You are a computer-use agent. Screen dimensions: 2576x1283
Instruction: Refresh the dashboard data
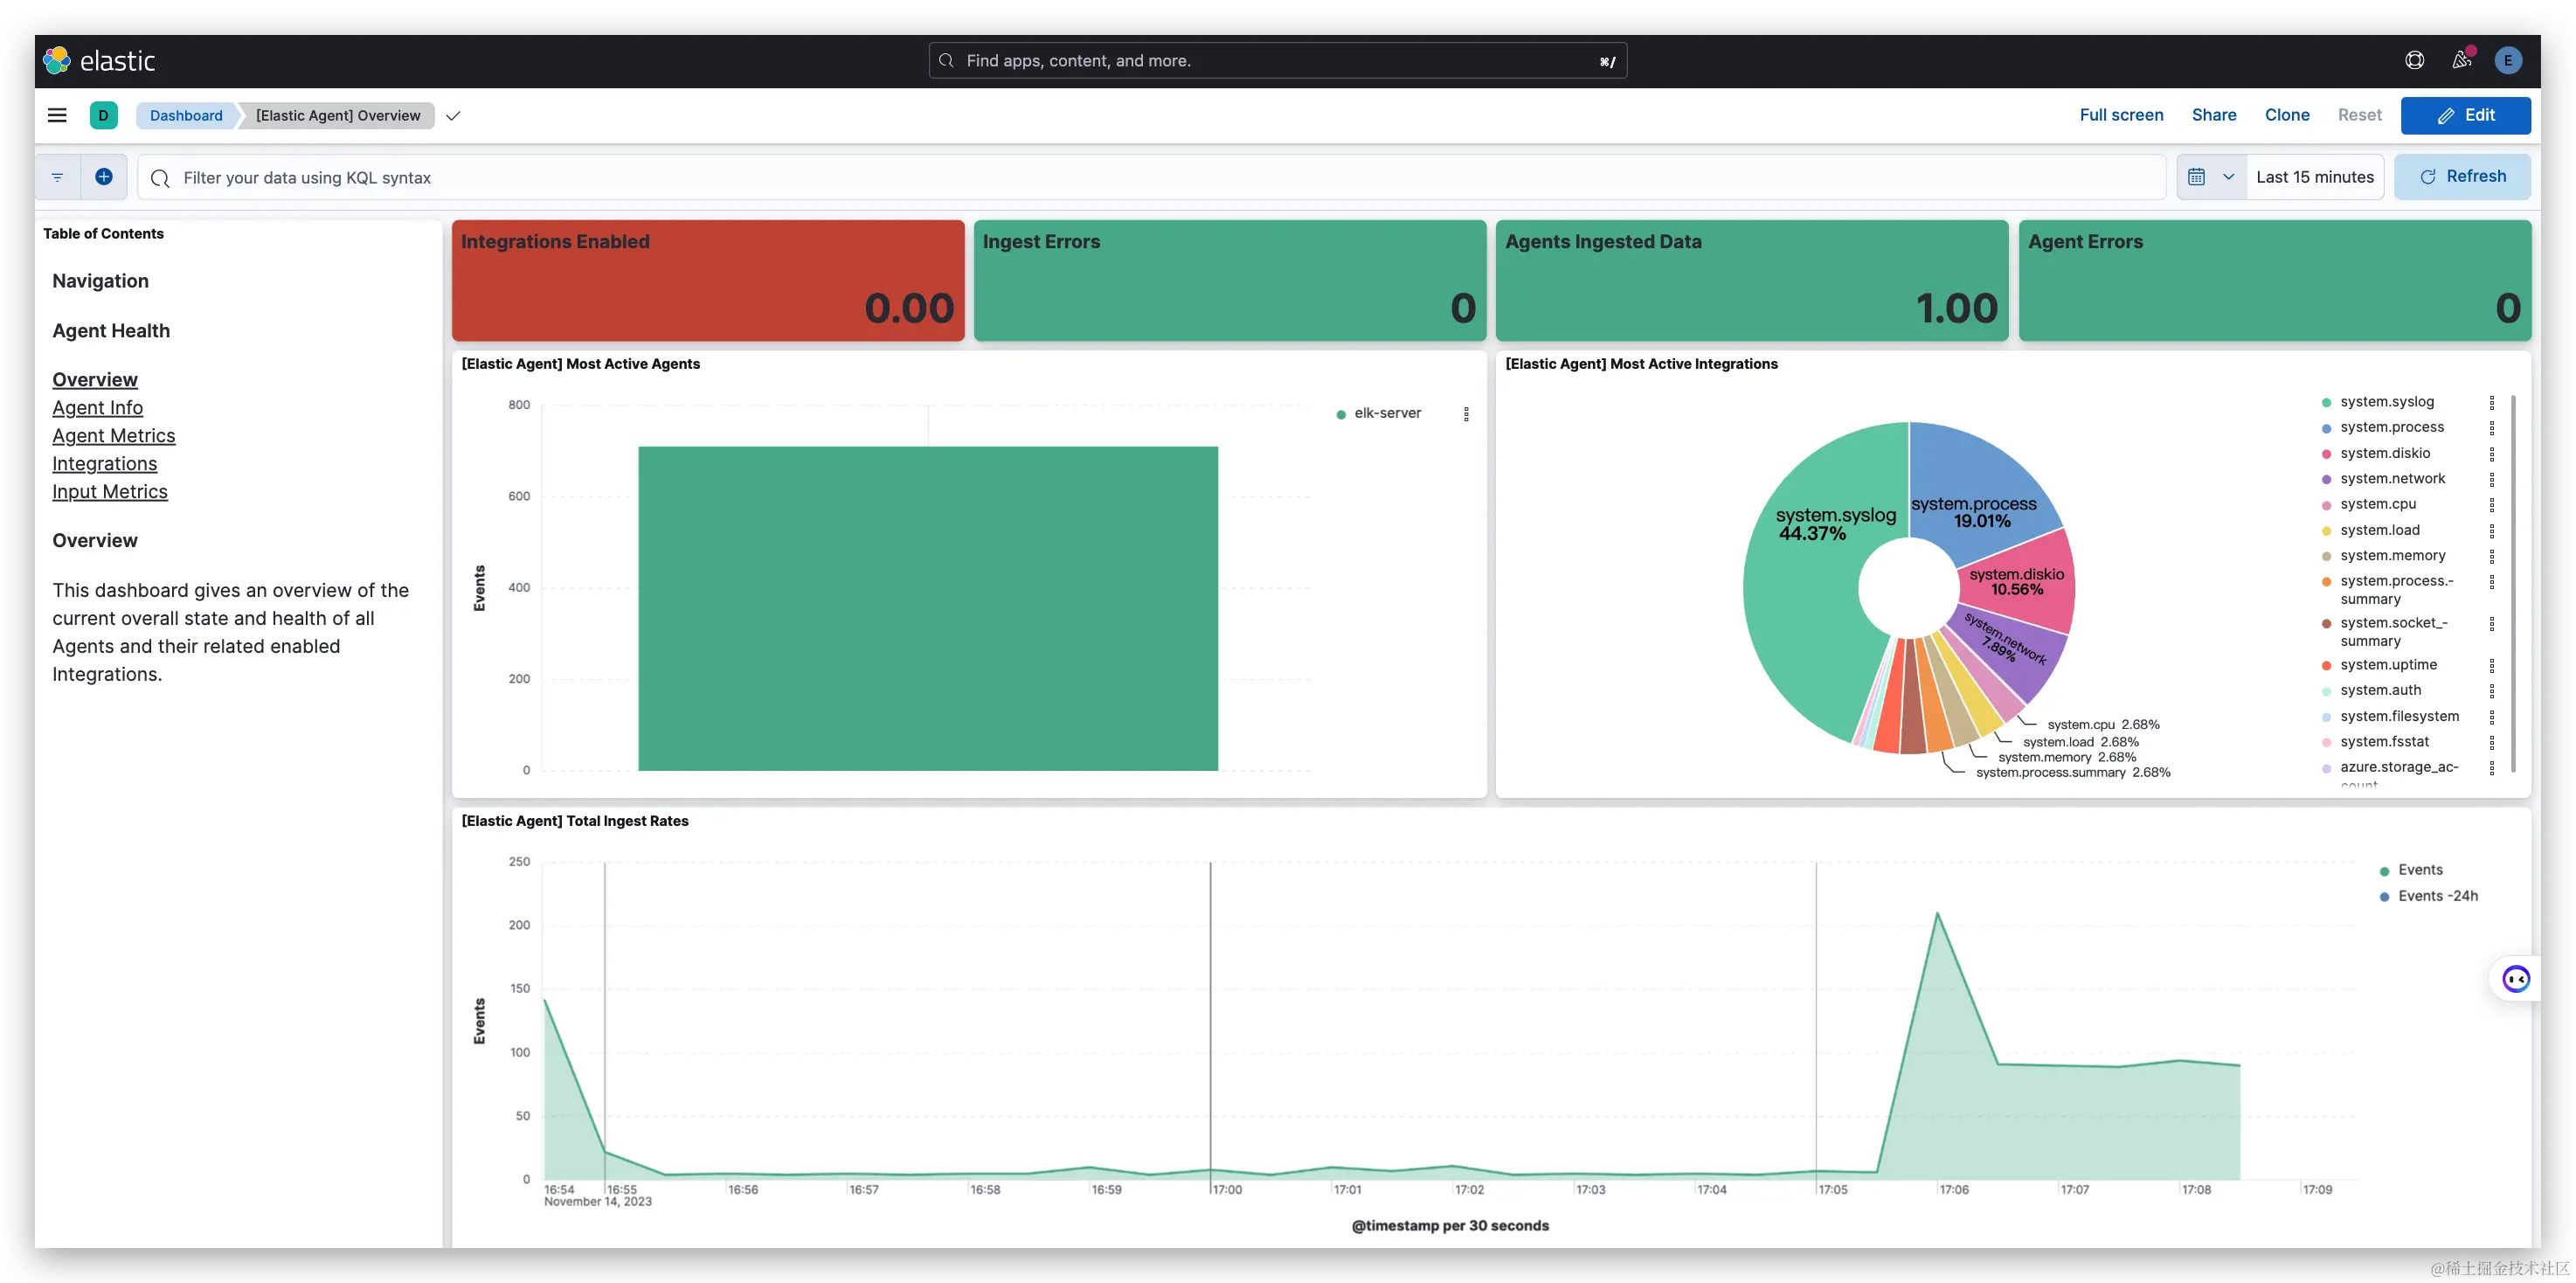[x=2462, y=176]
